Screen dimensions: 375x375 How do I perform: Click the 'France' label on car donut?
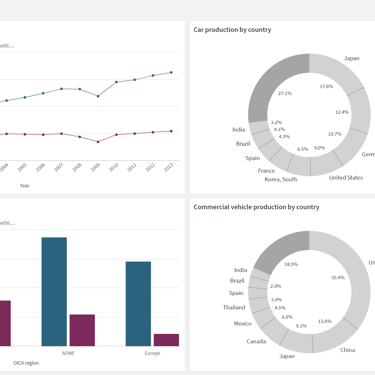pos(266,171)
